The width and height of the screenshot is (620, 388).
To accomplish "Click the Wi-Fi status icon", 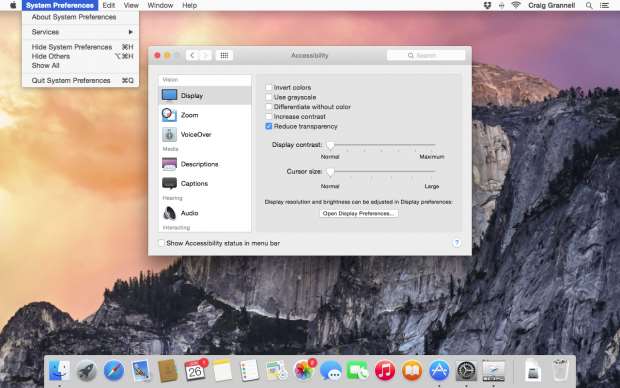I will pos(516,5).
